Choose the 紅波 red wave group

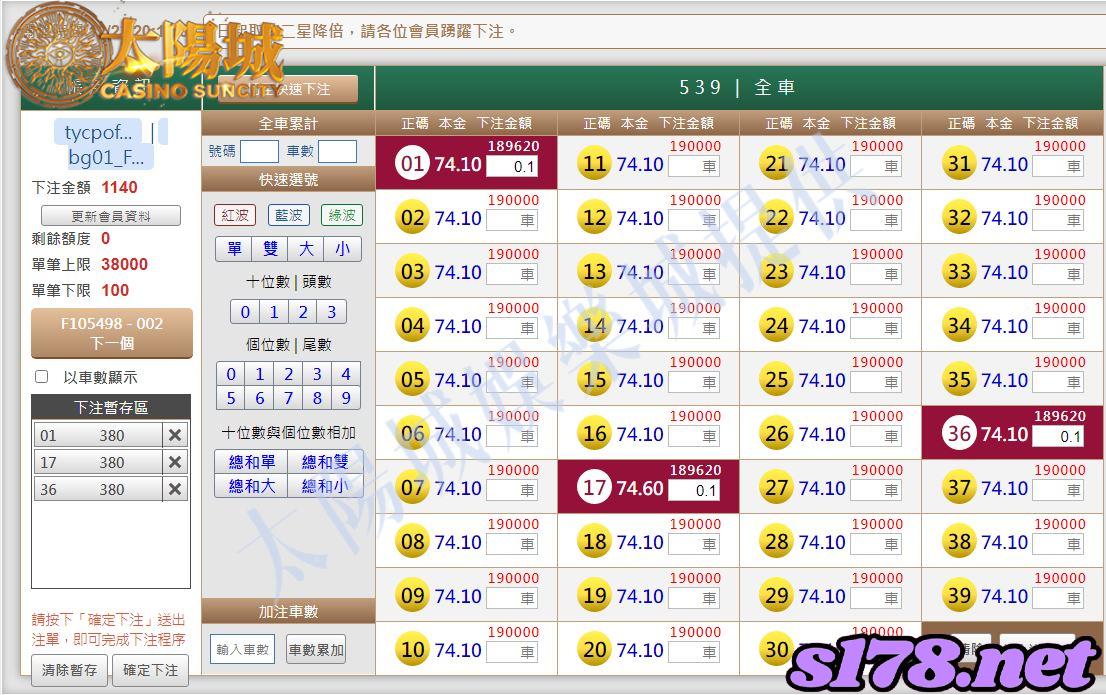click(x=235, y=215)
